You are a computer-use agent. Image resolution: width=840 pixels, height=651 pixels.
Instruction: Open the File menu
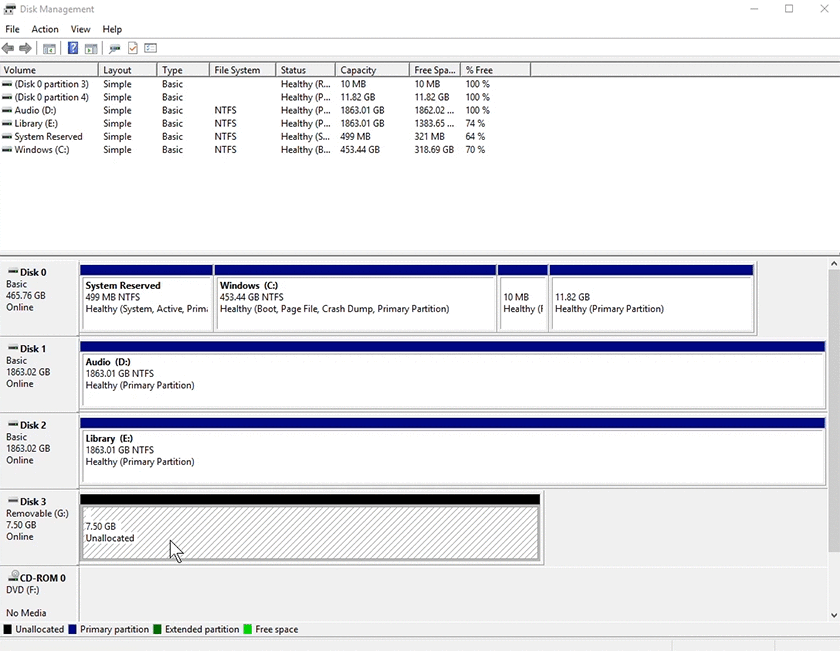12,29
